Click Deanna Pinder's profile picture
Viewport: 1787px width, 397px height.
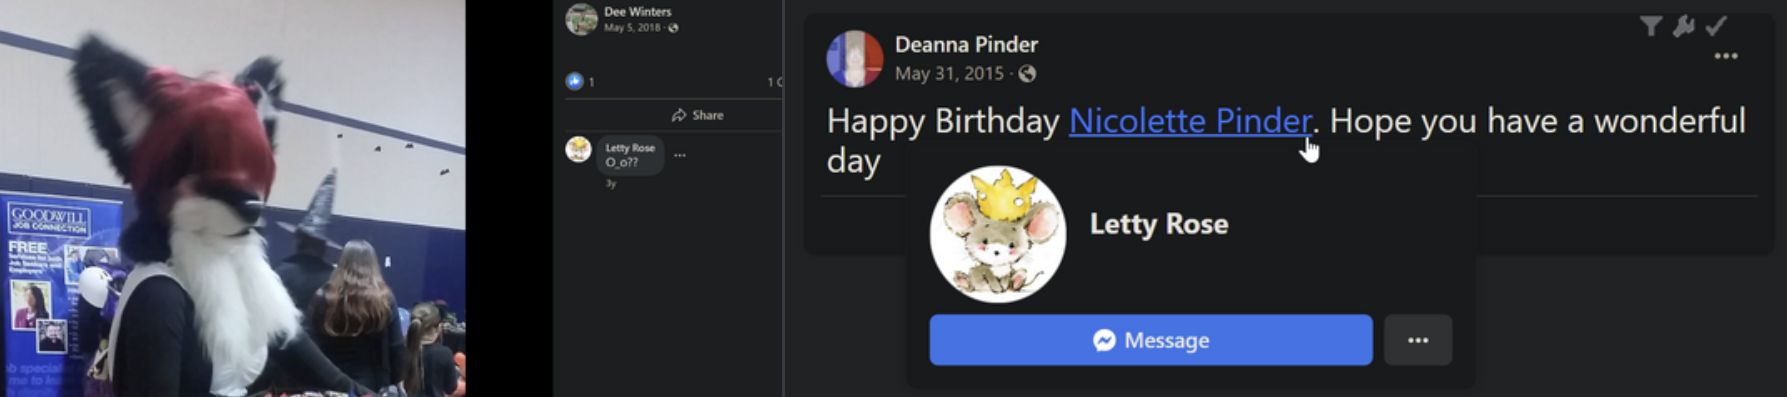click(x=855, y=58)
